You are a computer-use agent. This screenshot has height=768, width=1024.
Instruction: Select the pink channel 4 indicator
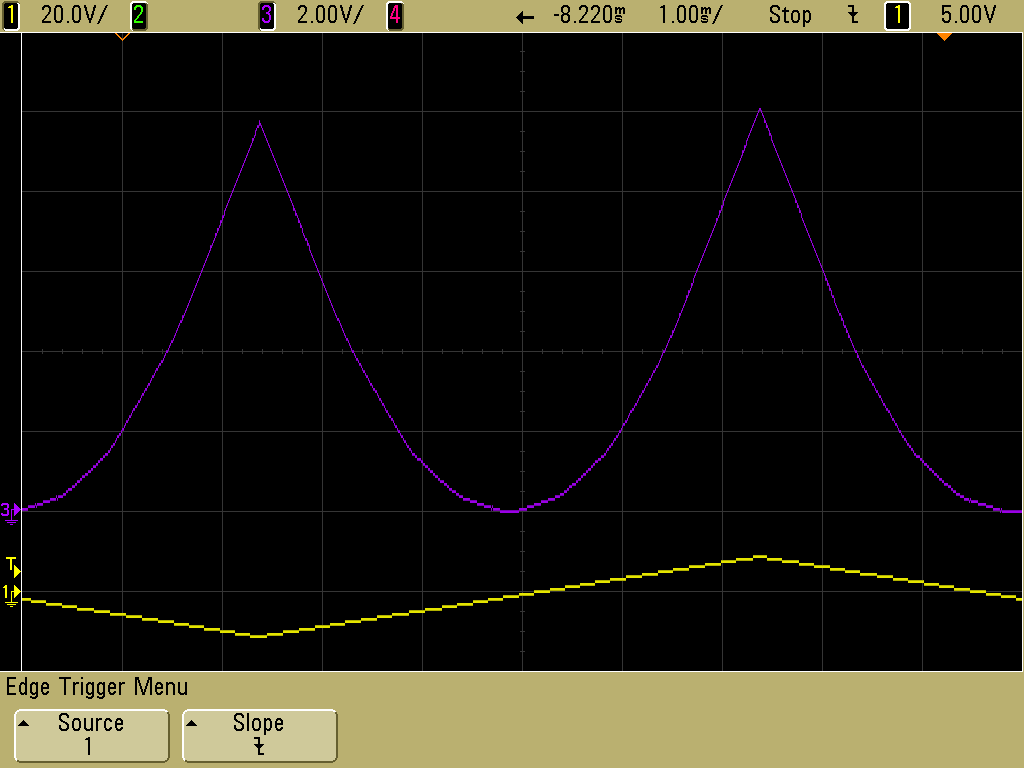[394, 15]
